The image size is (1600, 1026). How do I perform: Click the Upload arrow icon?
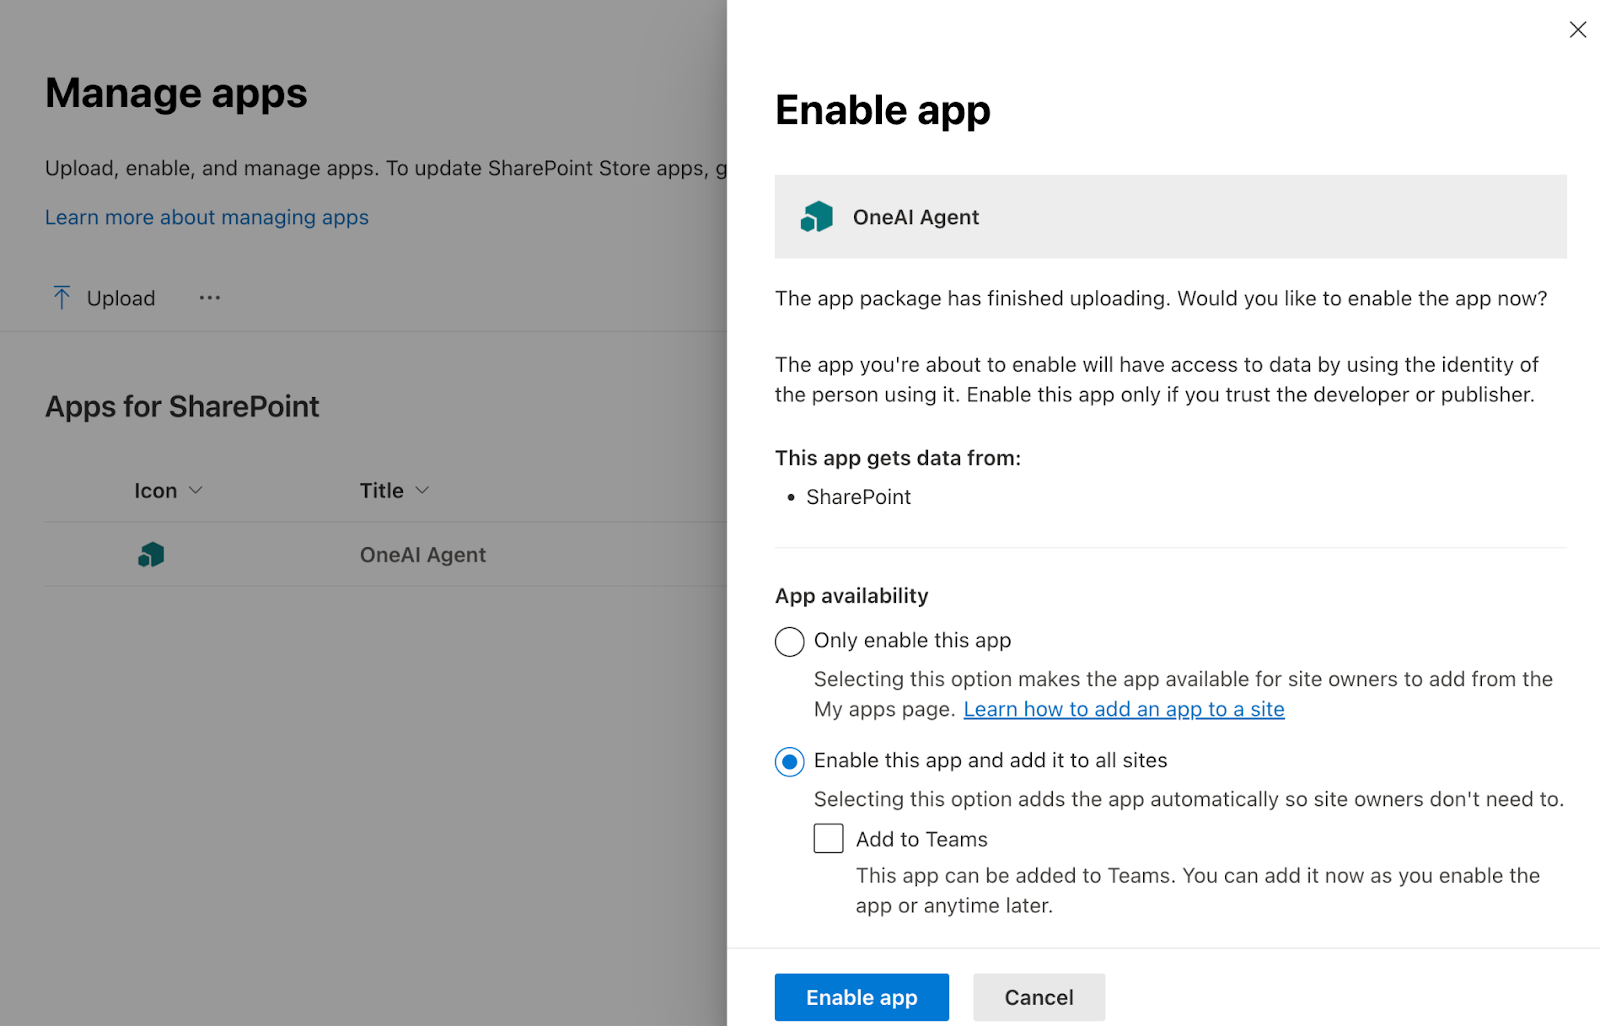click(x=61, y=297)
